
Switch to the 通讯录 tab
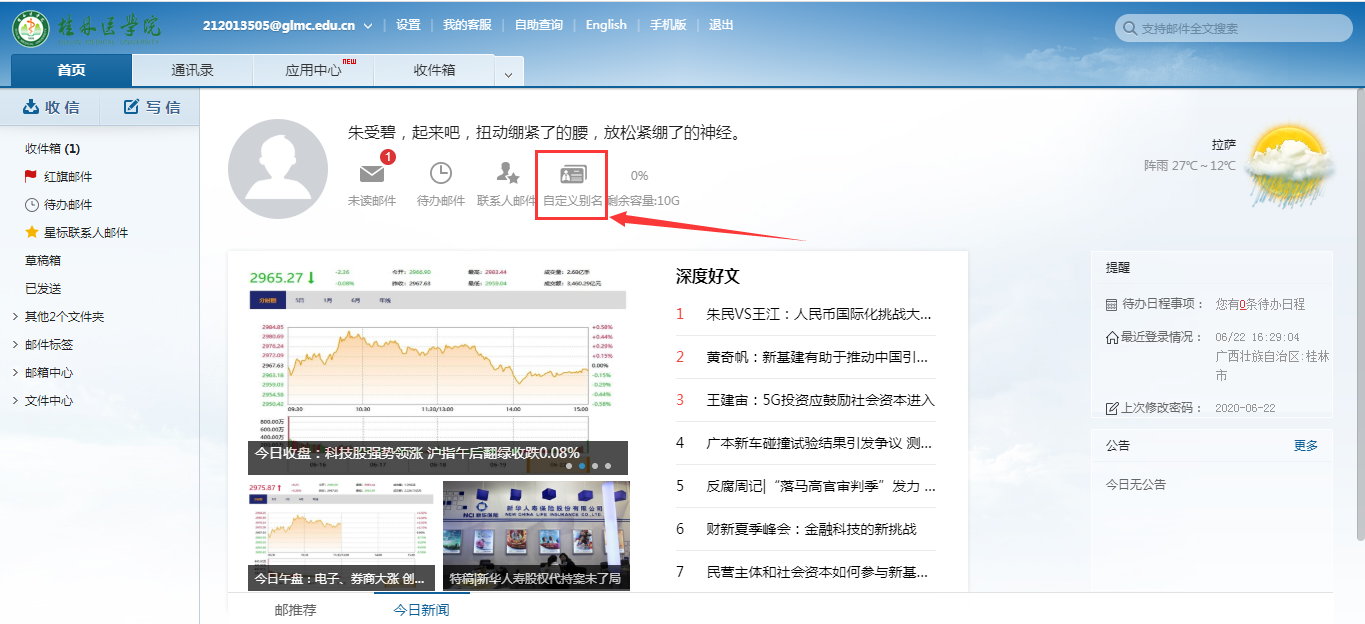coord(192,70)
